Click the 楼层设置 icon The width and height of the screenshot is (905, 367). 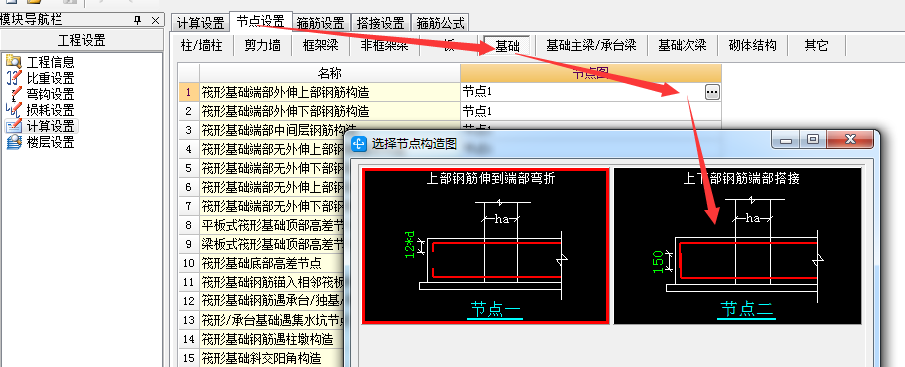point(14,141)
